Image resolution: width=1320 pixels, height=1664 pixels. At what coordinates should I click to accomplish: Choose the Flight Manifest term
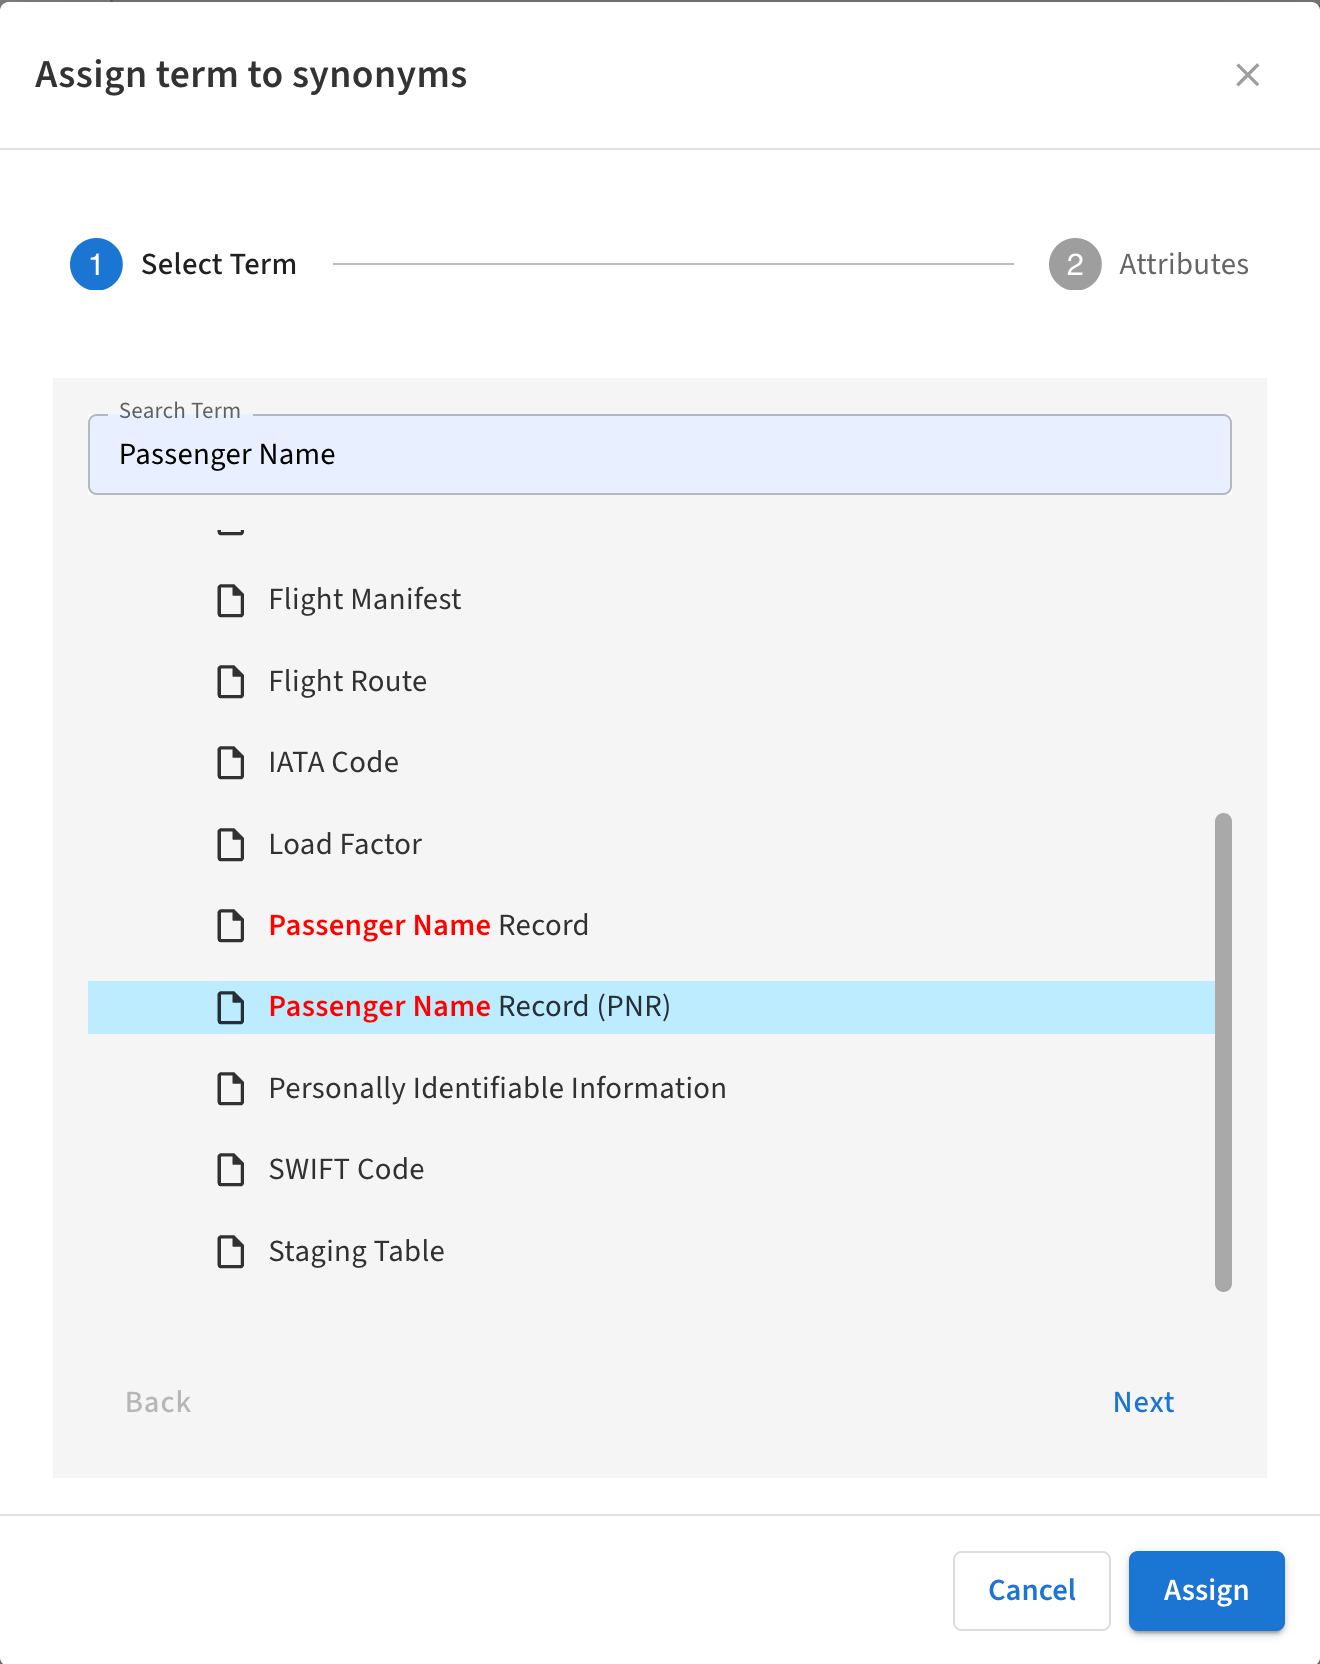coord(365,600)
